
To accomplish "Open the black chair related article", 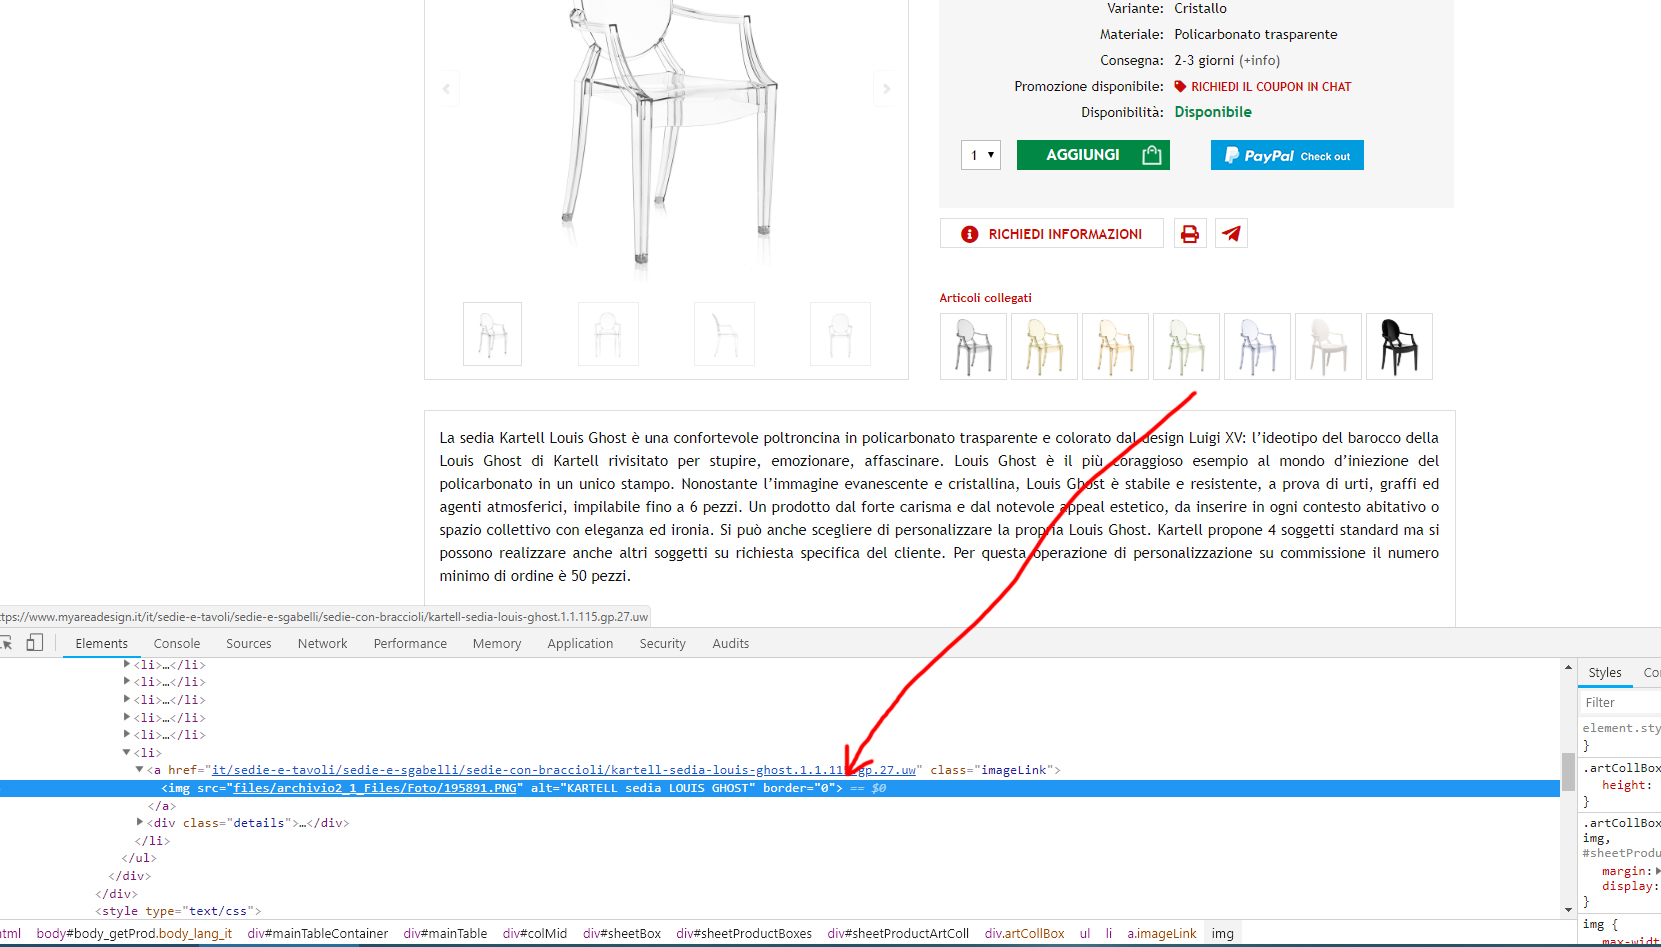I will [x=1399, y=347].
